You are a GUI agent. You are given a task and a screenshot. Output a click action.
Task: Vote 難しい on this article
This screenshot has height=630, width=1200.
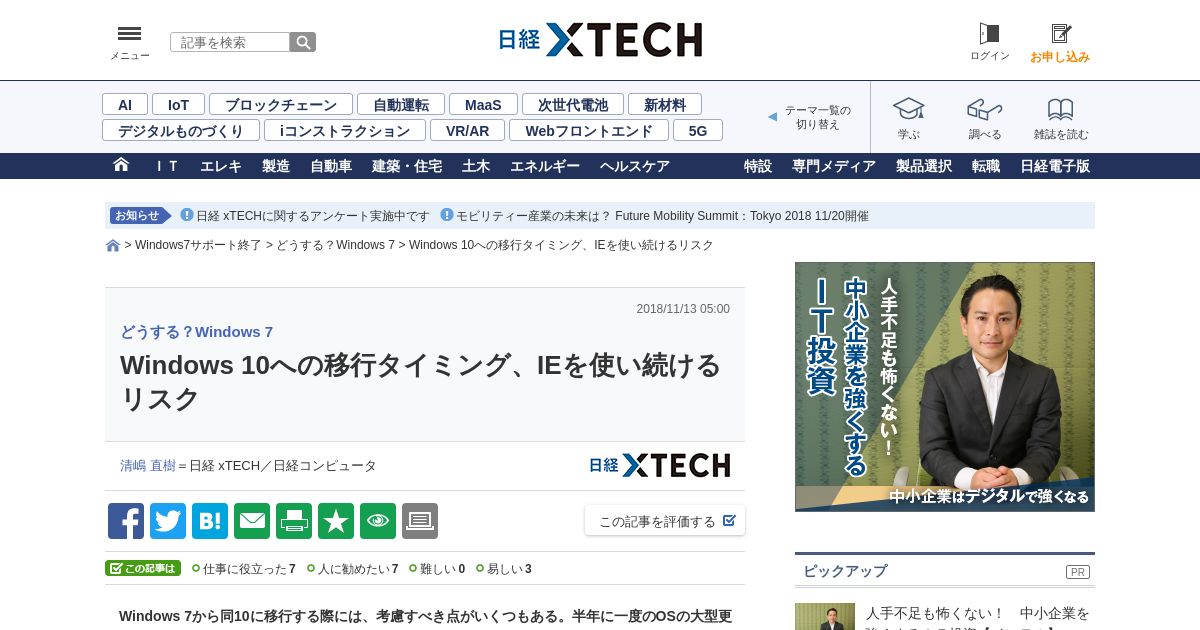click(x=437, y=569)
